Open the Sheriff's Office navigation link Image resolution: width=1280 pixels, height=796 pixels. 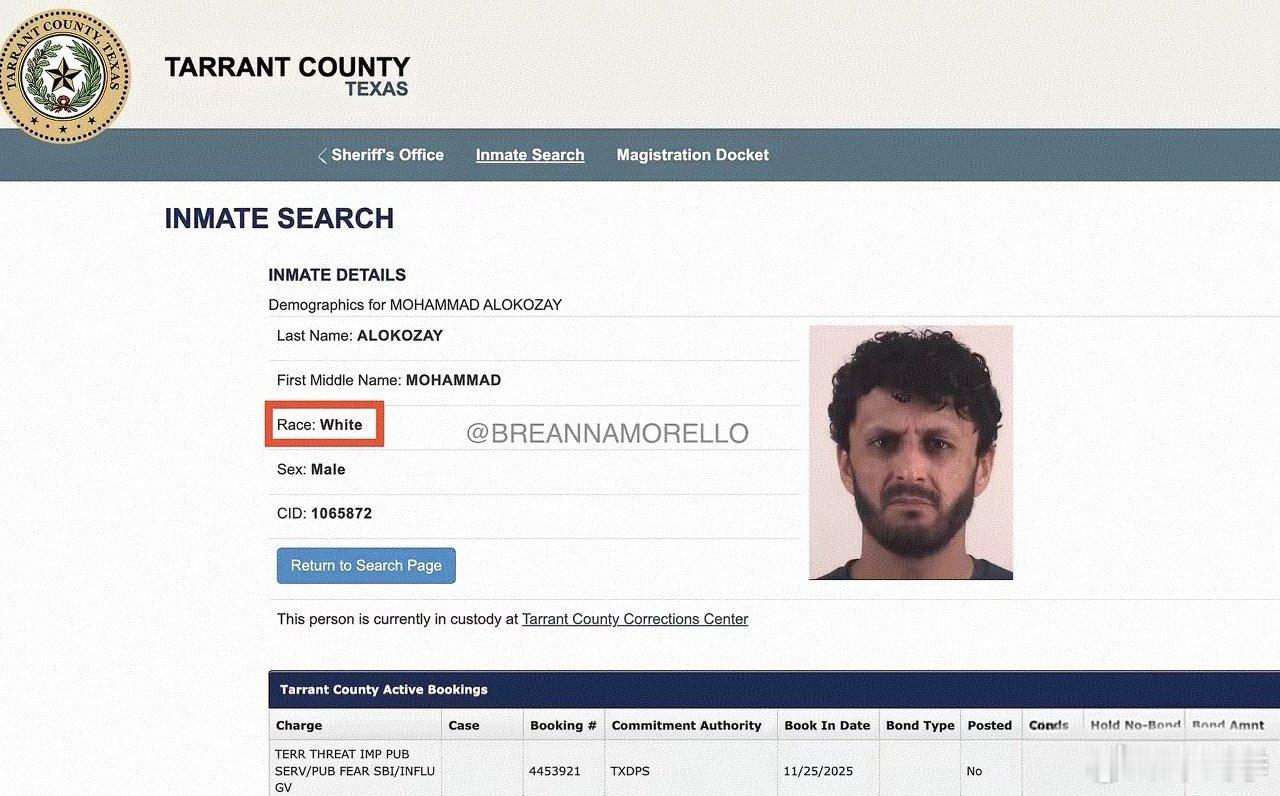(387, 155)
